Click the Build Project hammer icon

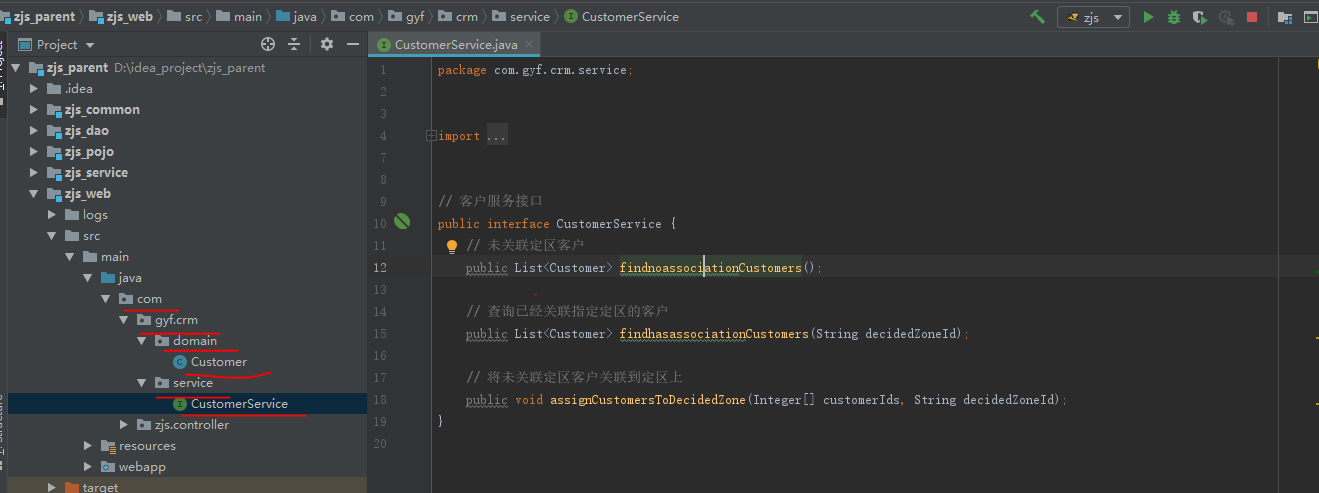pos(1038,17)
